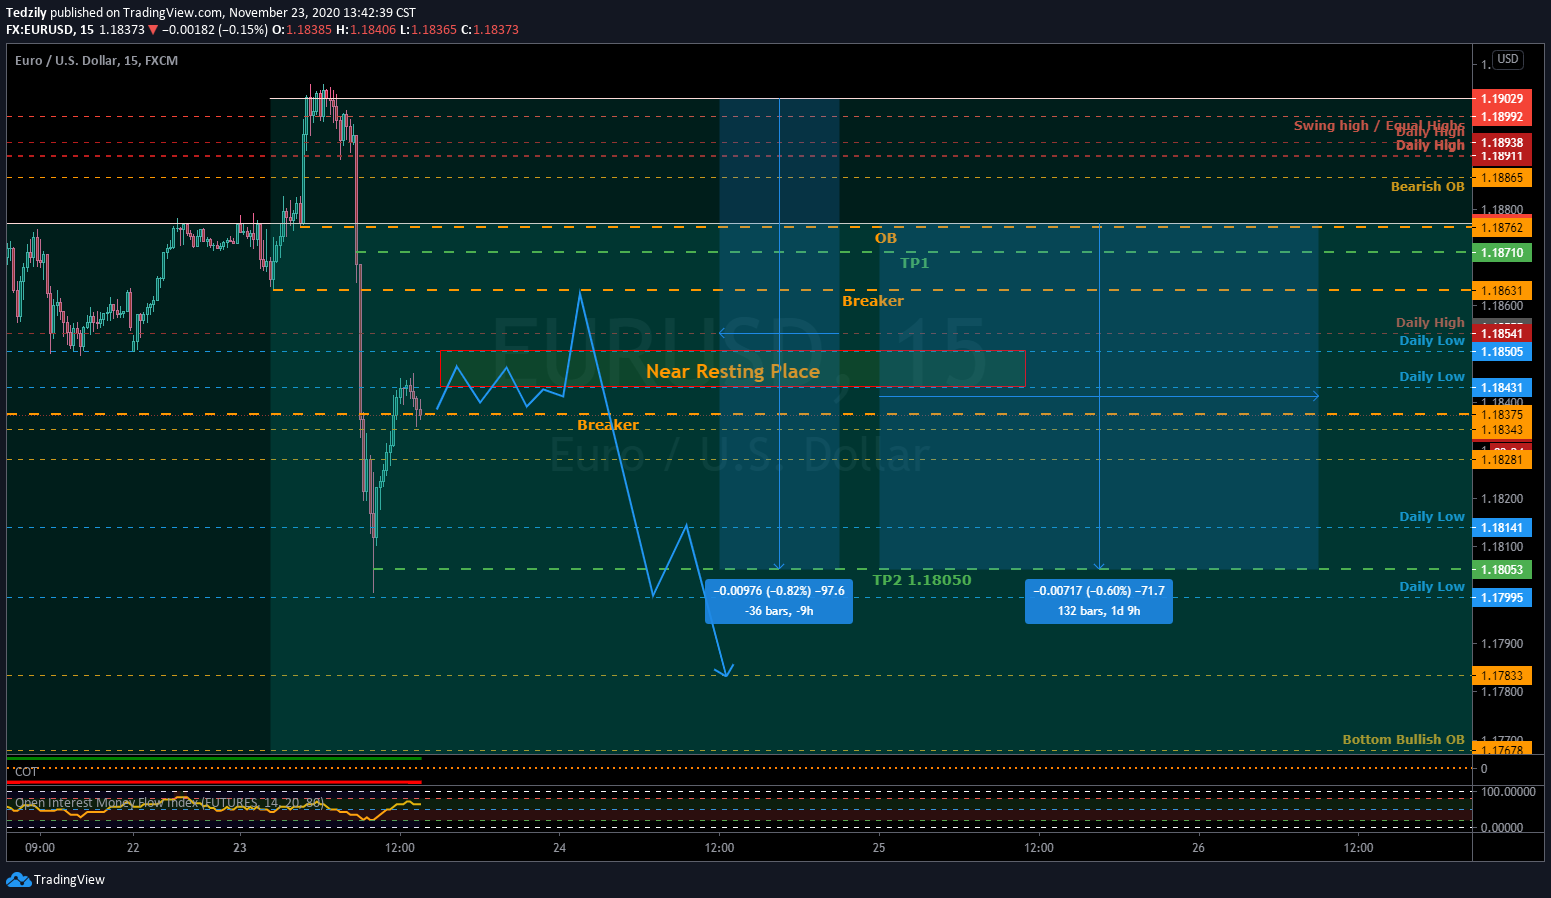
Task: Click the 1.18281 orange price label
Action: [1502, 460]
